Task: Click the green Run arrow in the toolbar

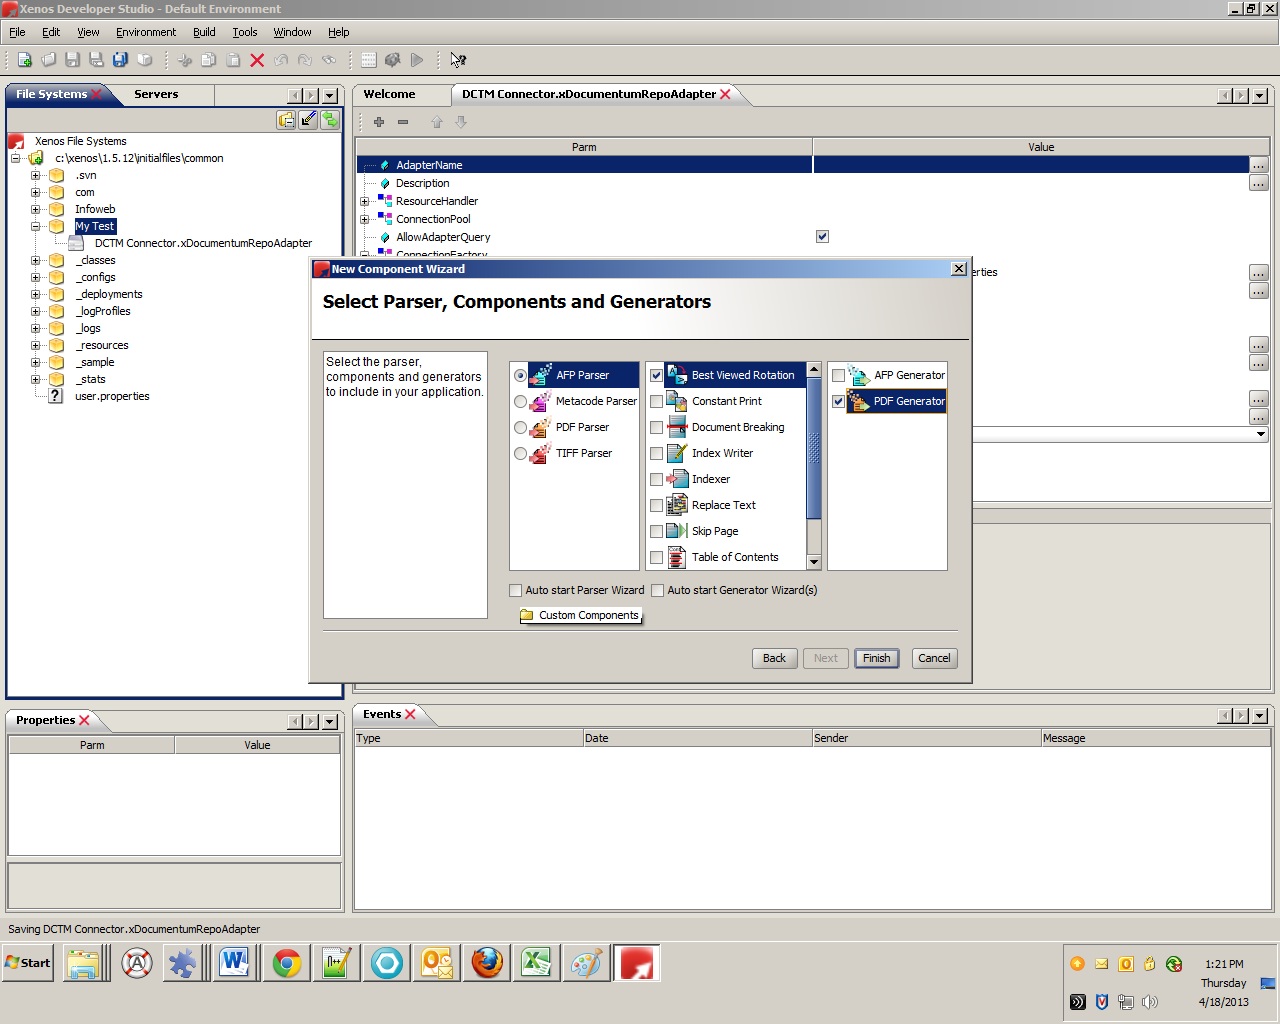Action: [x=417, y=59]
